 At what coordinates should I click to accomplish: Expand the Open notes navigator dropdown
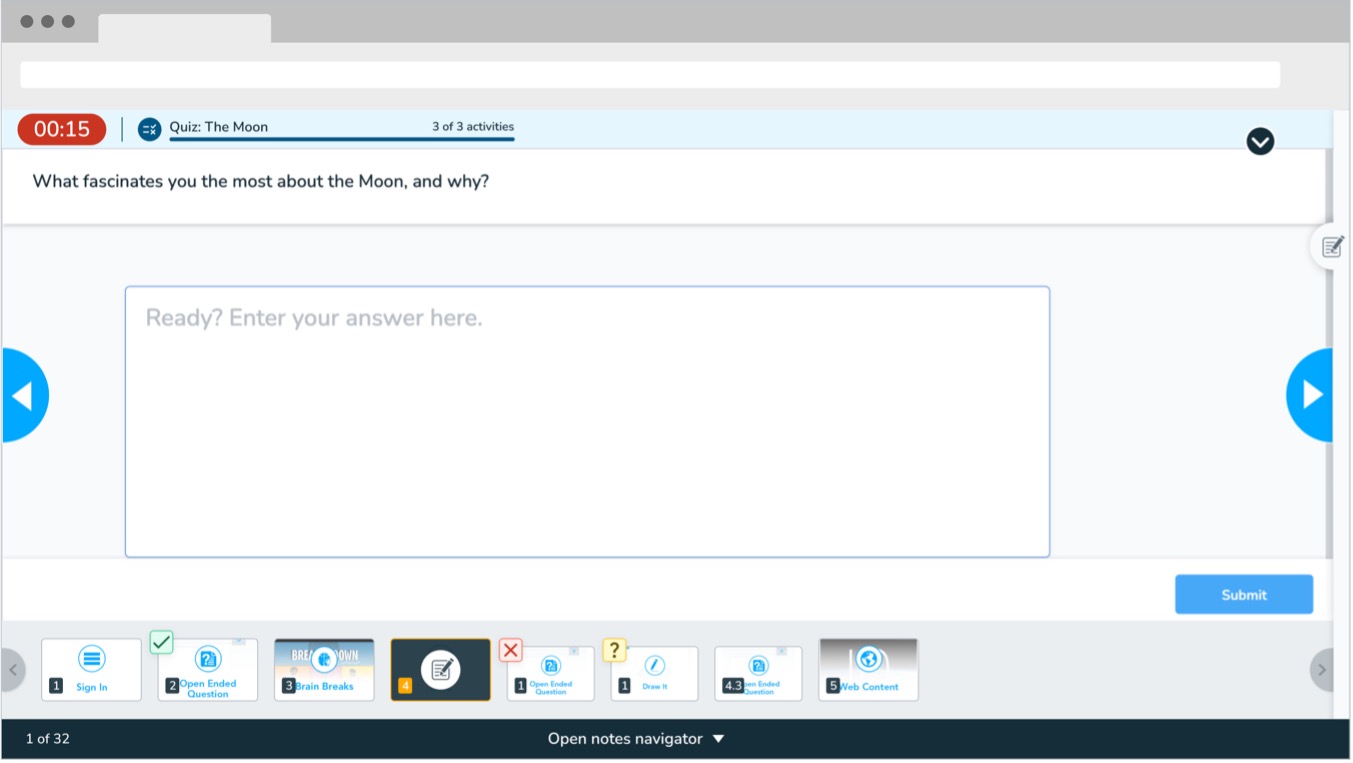635,739
